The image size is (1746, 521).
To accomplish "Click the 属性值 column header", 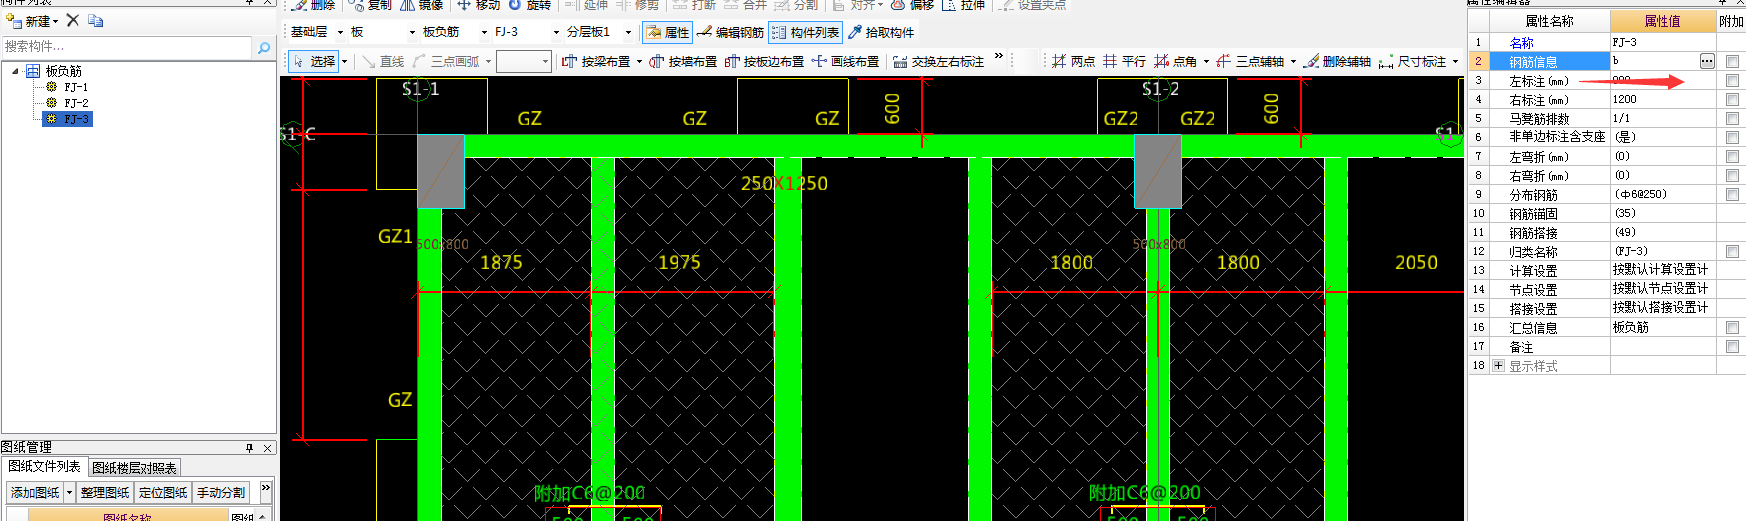I will [x=1663, y=21].
